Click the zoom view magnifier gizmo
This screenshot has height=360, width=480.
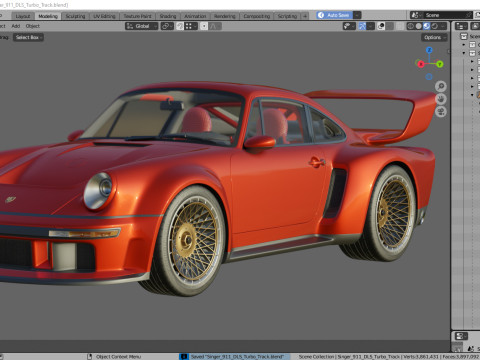(441, 86)
